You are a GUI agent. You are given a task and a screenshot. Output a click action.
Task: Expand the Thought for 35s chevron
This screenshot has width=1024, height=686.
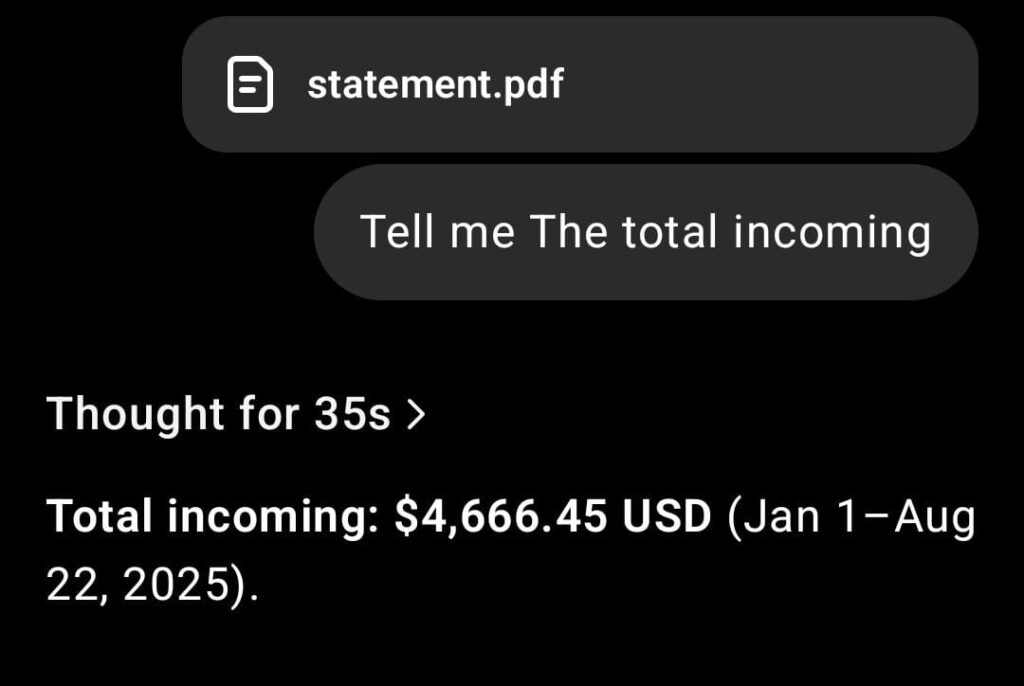[417, 413]
